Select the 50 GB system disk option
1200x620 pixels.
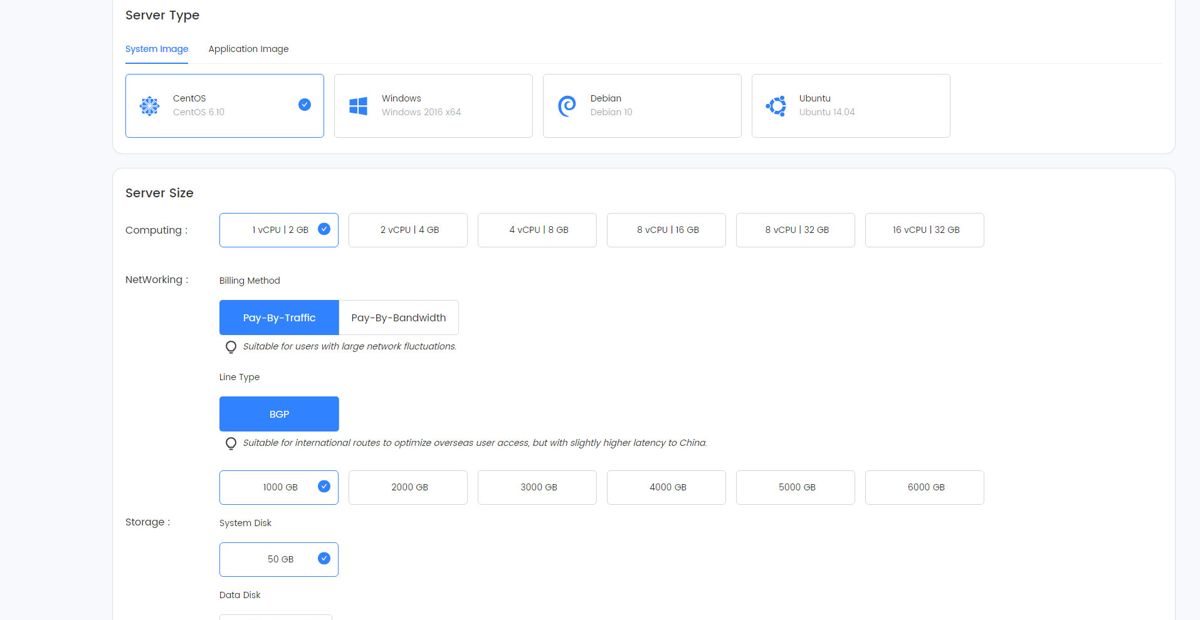tap(279, 559)
